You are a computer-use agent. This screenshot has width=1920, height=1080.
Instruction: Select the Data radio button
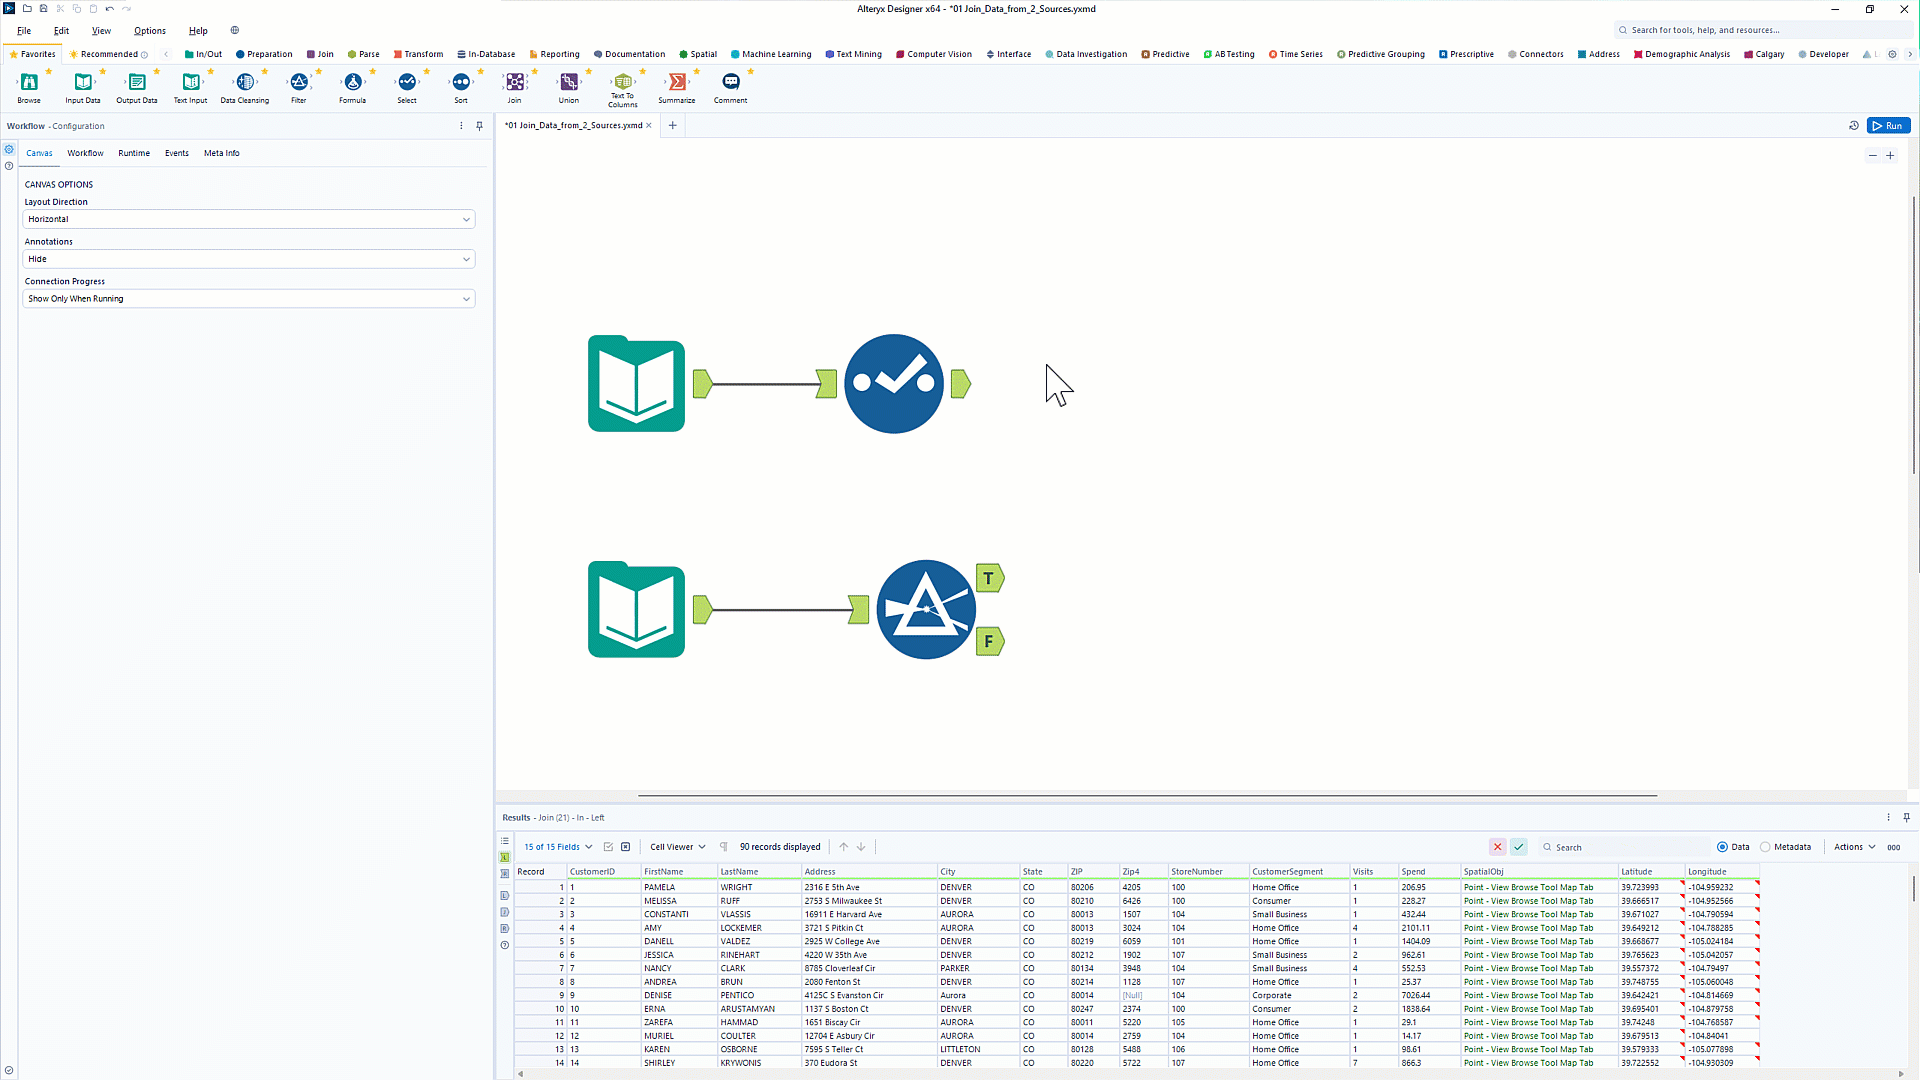1722,847
